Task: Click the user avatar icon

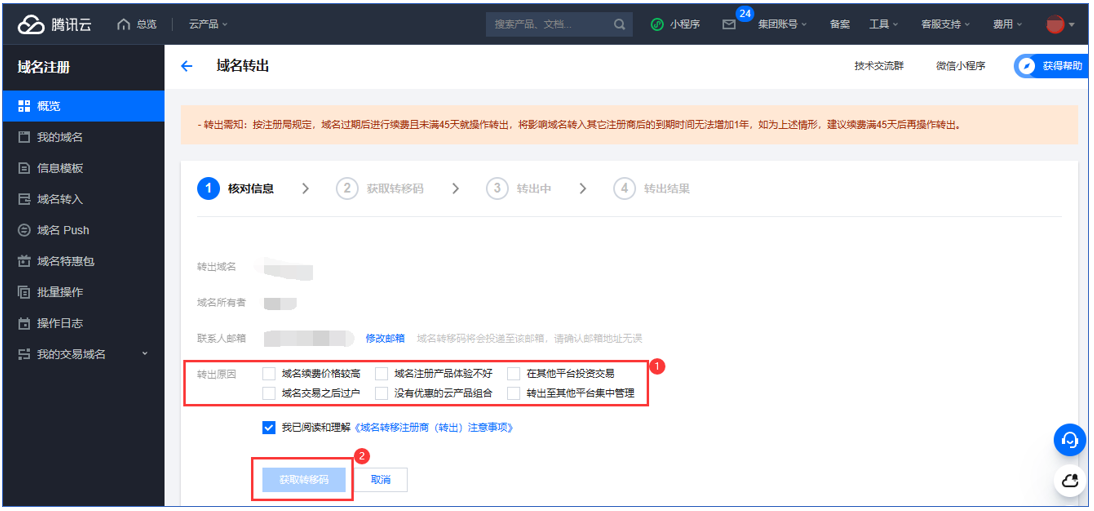Action: pyautogui.click(x=1055, y=24)
